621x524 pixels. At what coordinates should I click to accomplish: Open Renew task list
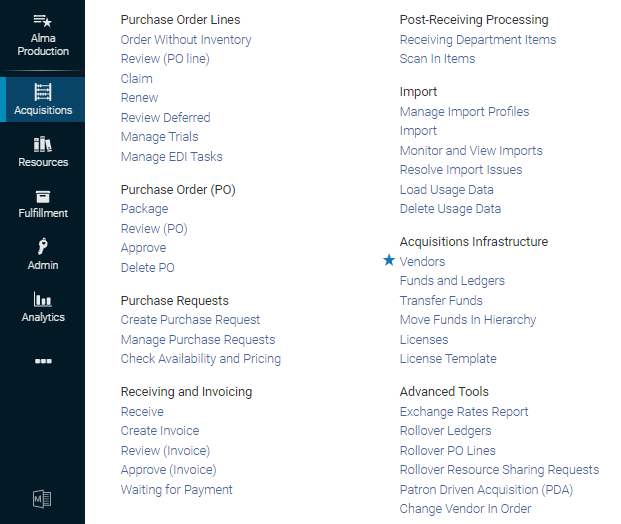139,98
